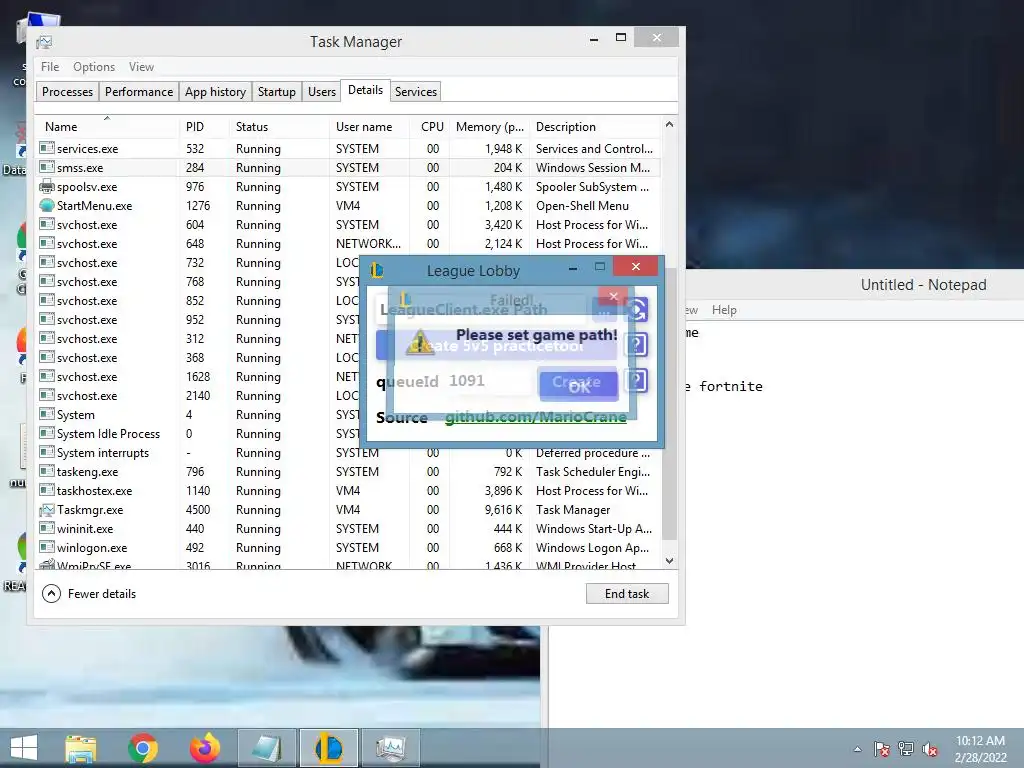The width and height of the screenshot is (1024, 768).
Task: Sort by the PID column header
Action: point(203,127)
